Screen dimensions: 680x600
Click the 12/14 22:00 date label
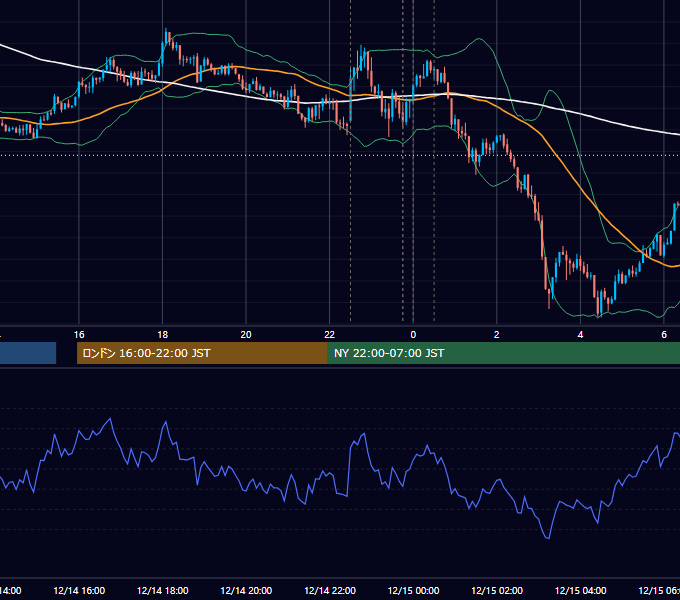(x=330, y=590)
